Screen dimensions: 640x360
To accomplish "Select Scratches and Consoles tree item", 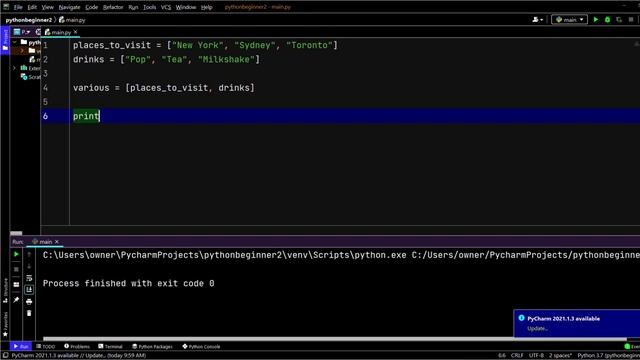I will click(x=31, y=77).
